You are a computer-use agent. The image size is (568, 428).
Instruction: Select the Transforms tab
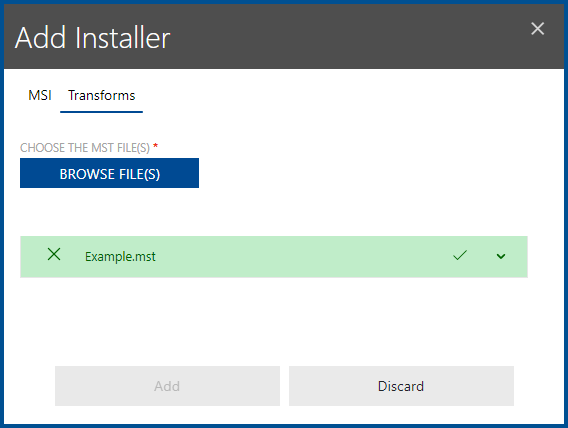pyautogui.click(x=101, y=96)
